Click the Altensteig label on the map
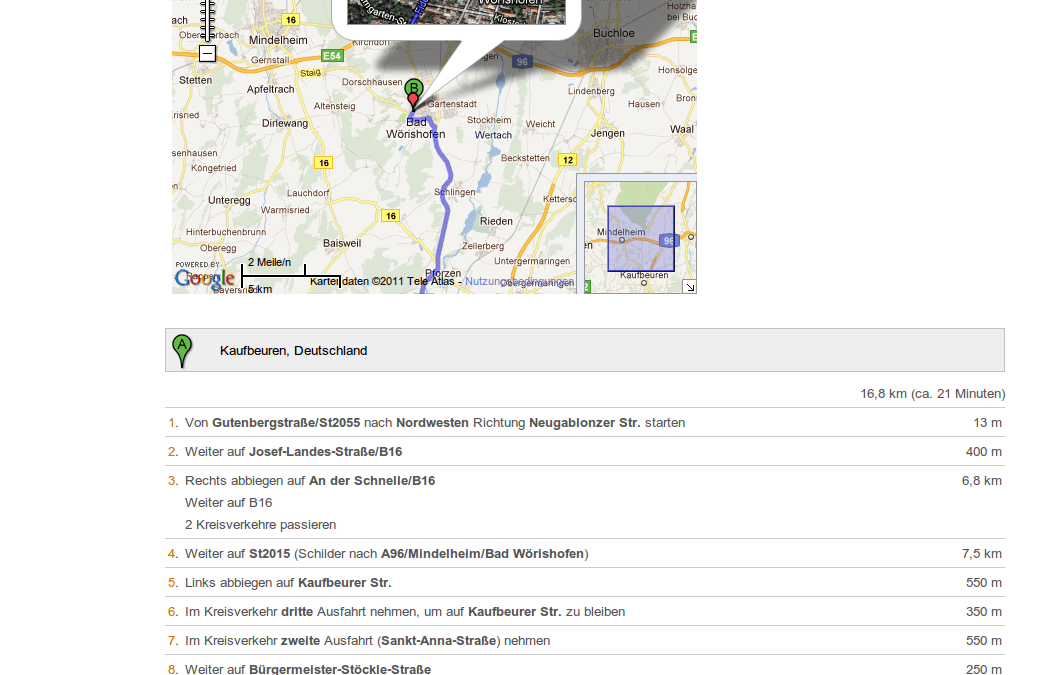This screenshot has width=1050, height=675. tap(335, 106)
